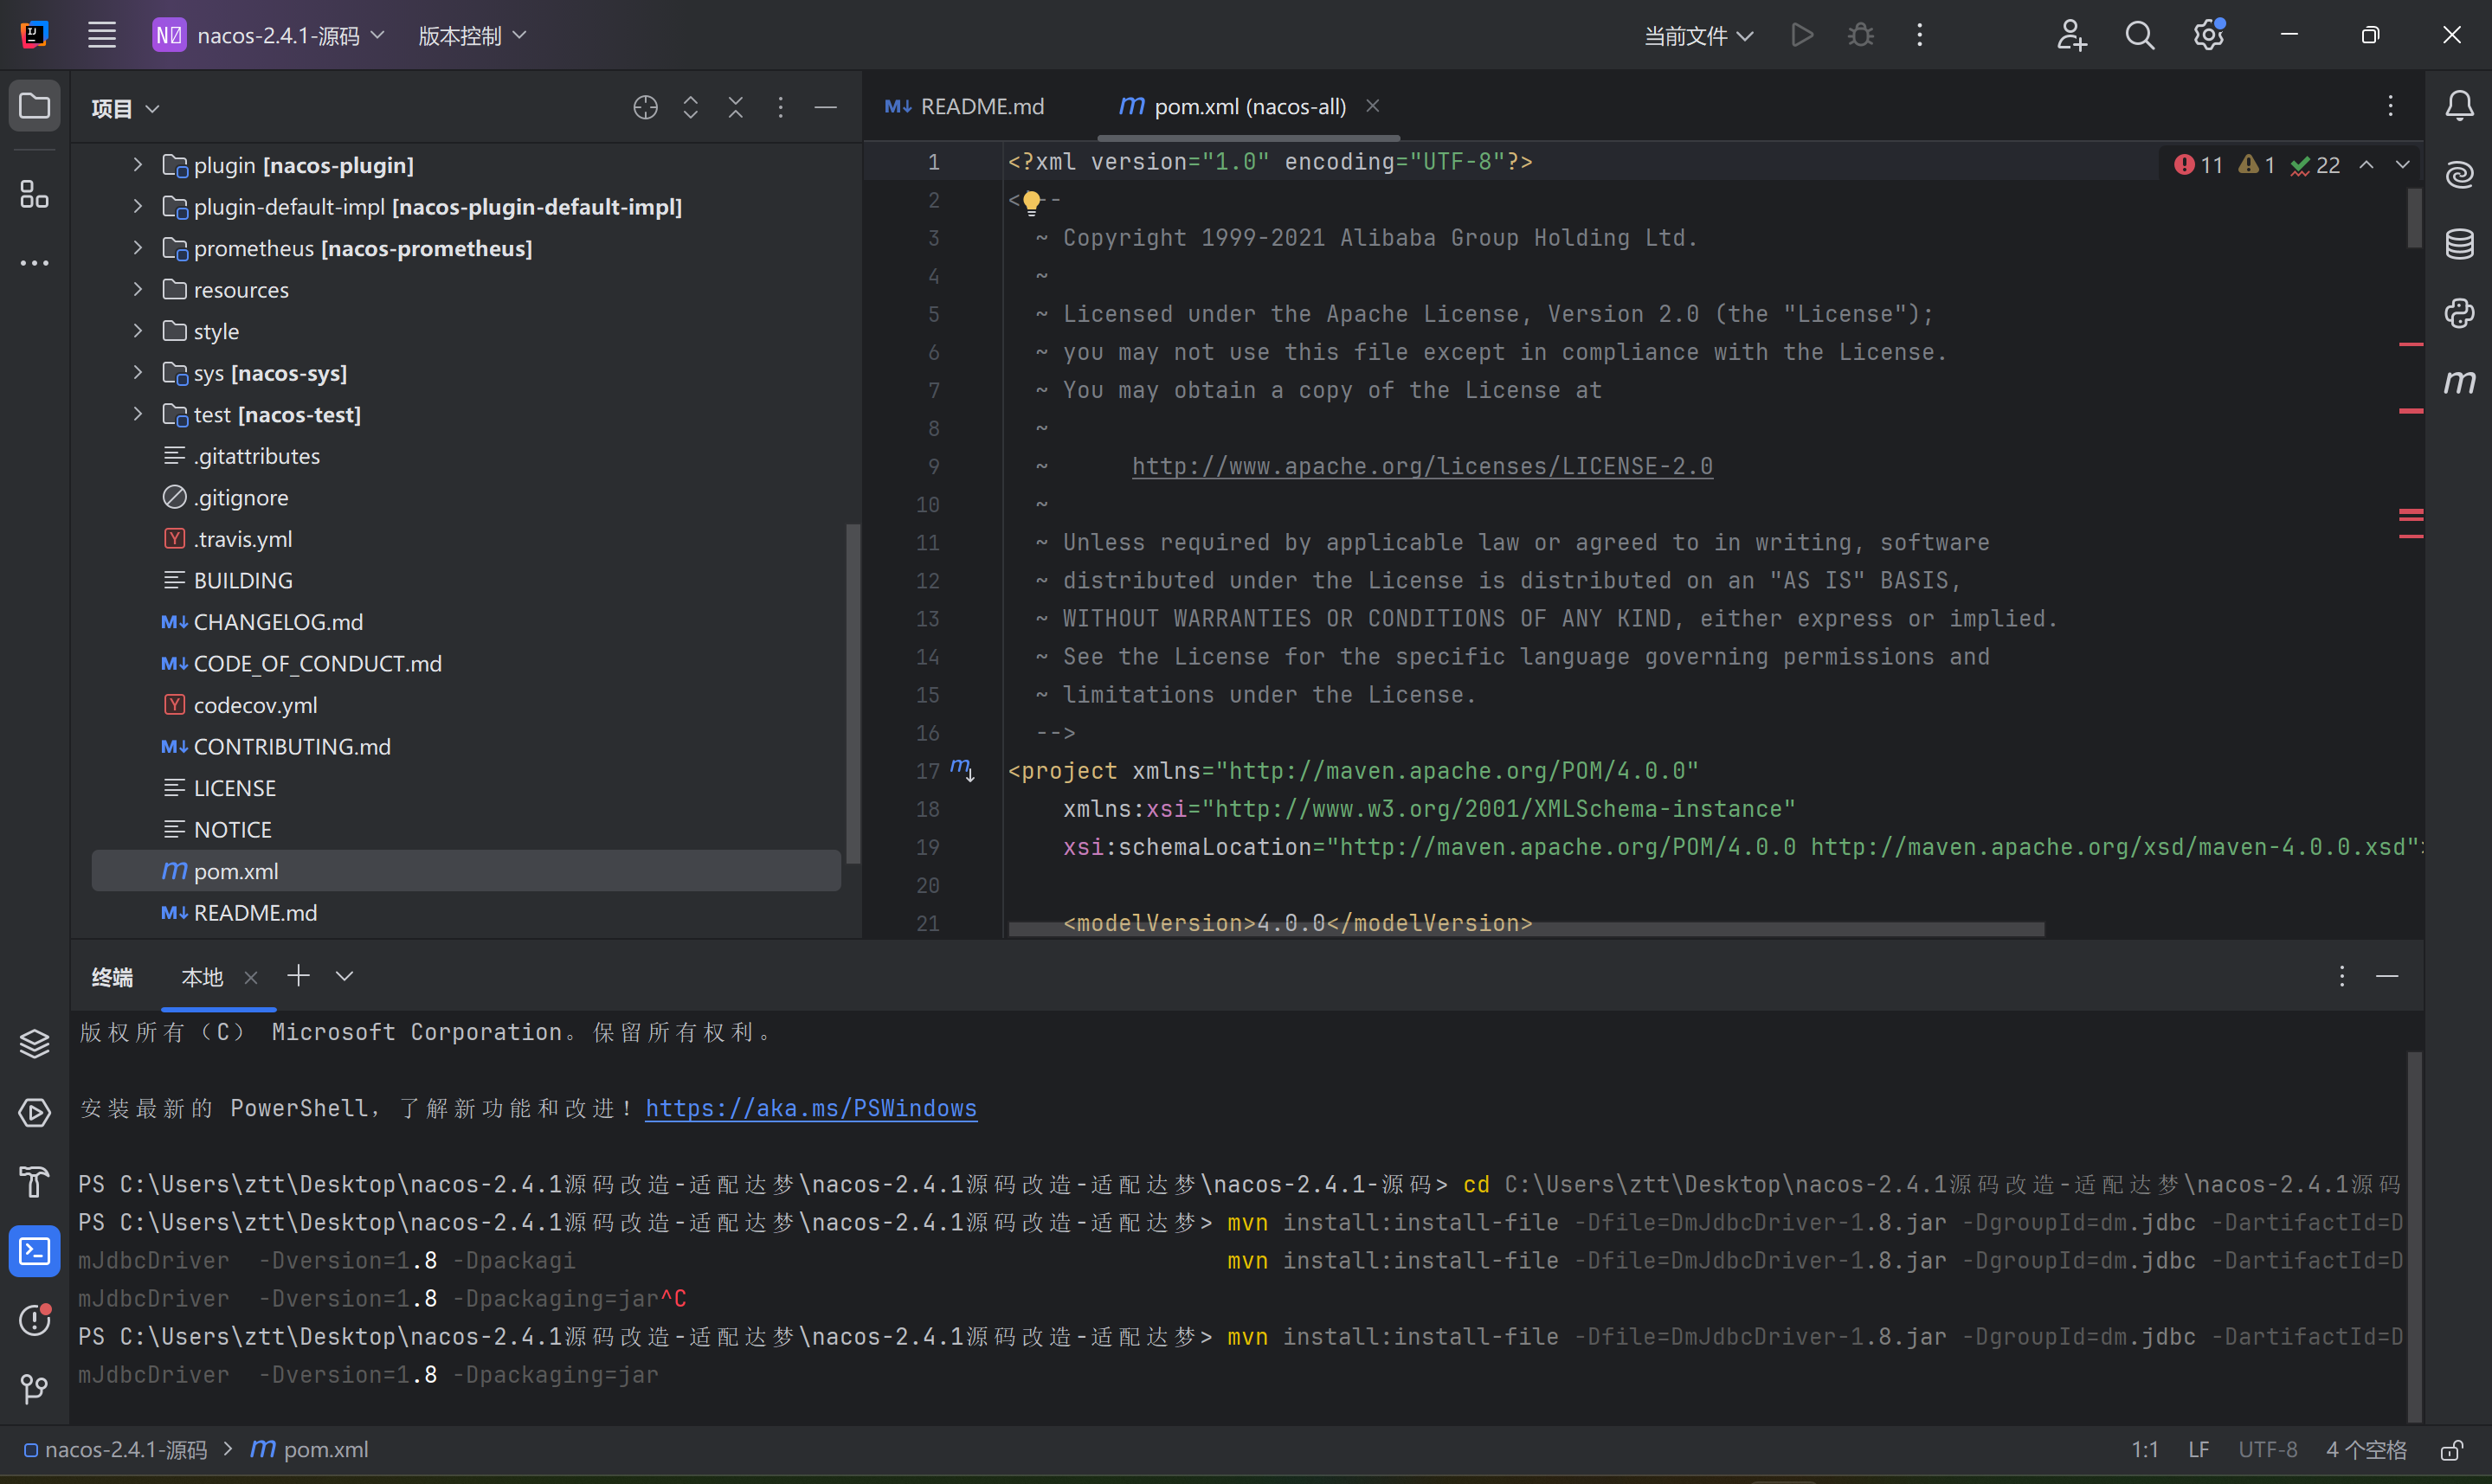Toggle the Project tool window folder button
The width and height of the screenshot is (2492, 1484).
pos(34,106)
